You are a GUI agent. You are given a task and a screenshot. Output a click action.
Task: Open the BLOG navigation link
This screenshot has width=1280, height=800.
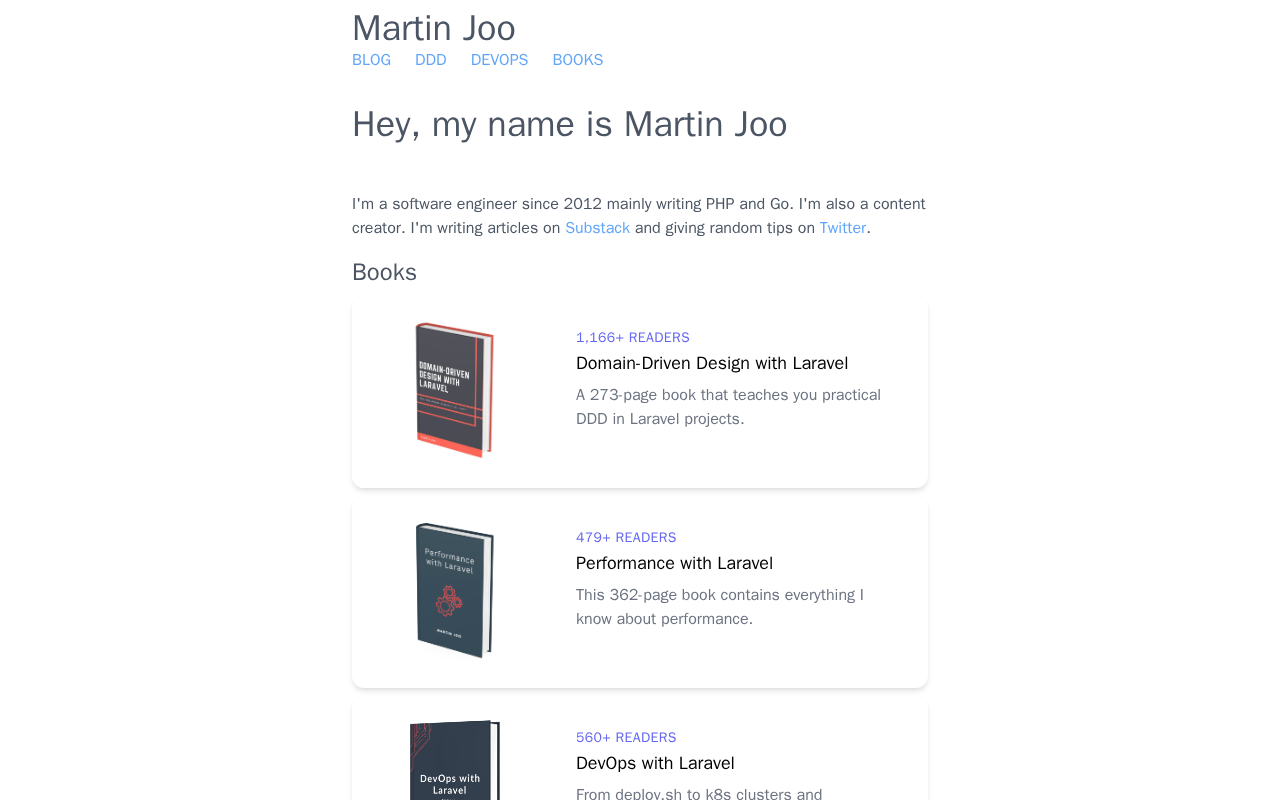[371, 60]
